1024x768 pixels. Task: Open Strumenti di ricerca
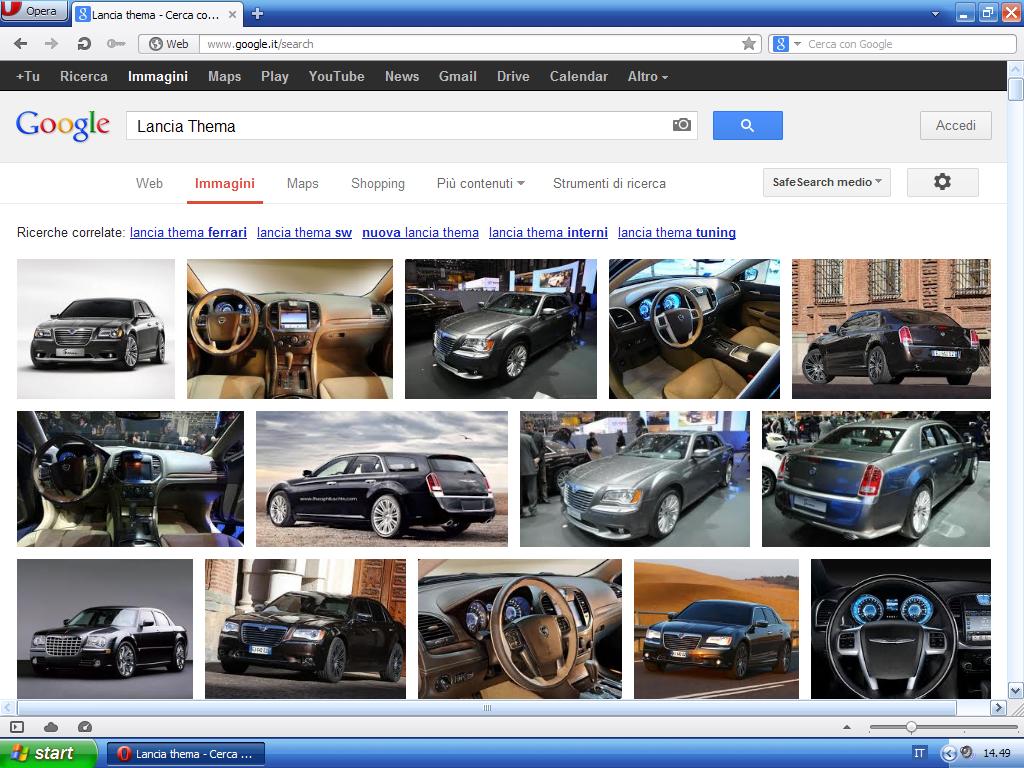(x=609, y=184)
